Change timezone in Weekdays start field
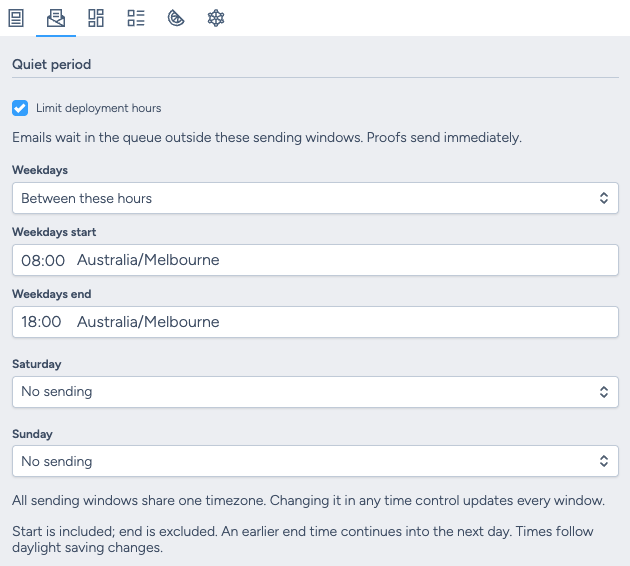 tap(148, 260)
